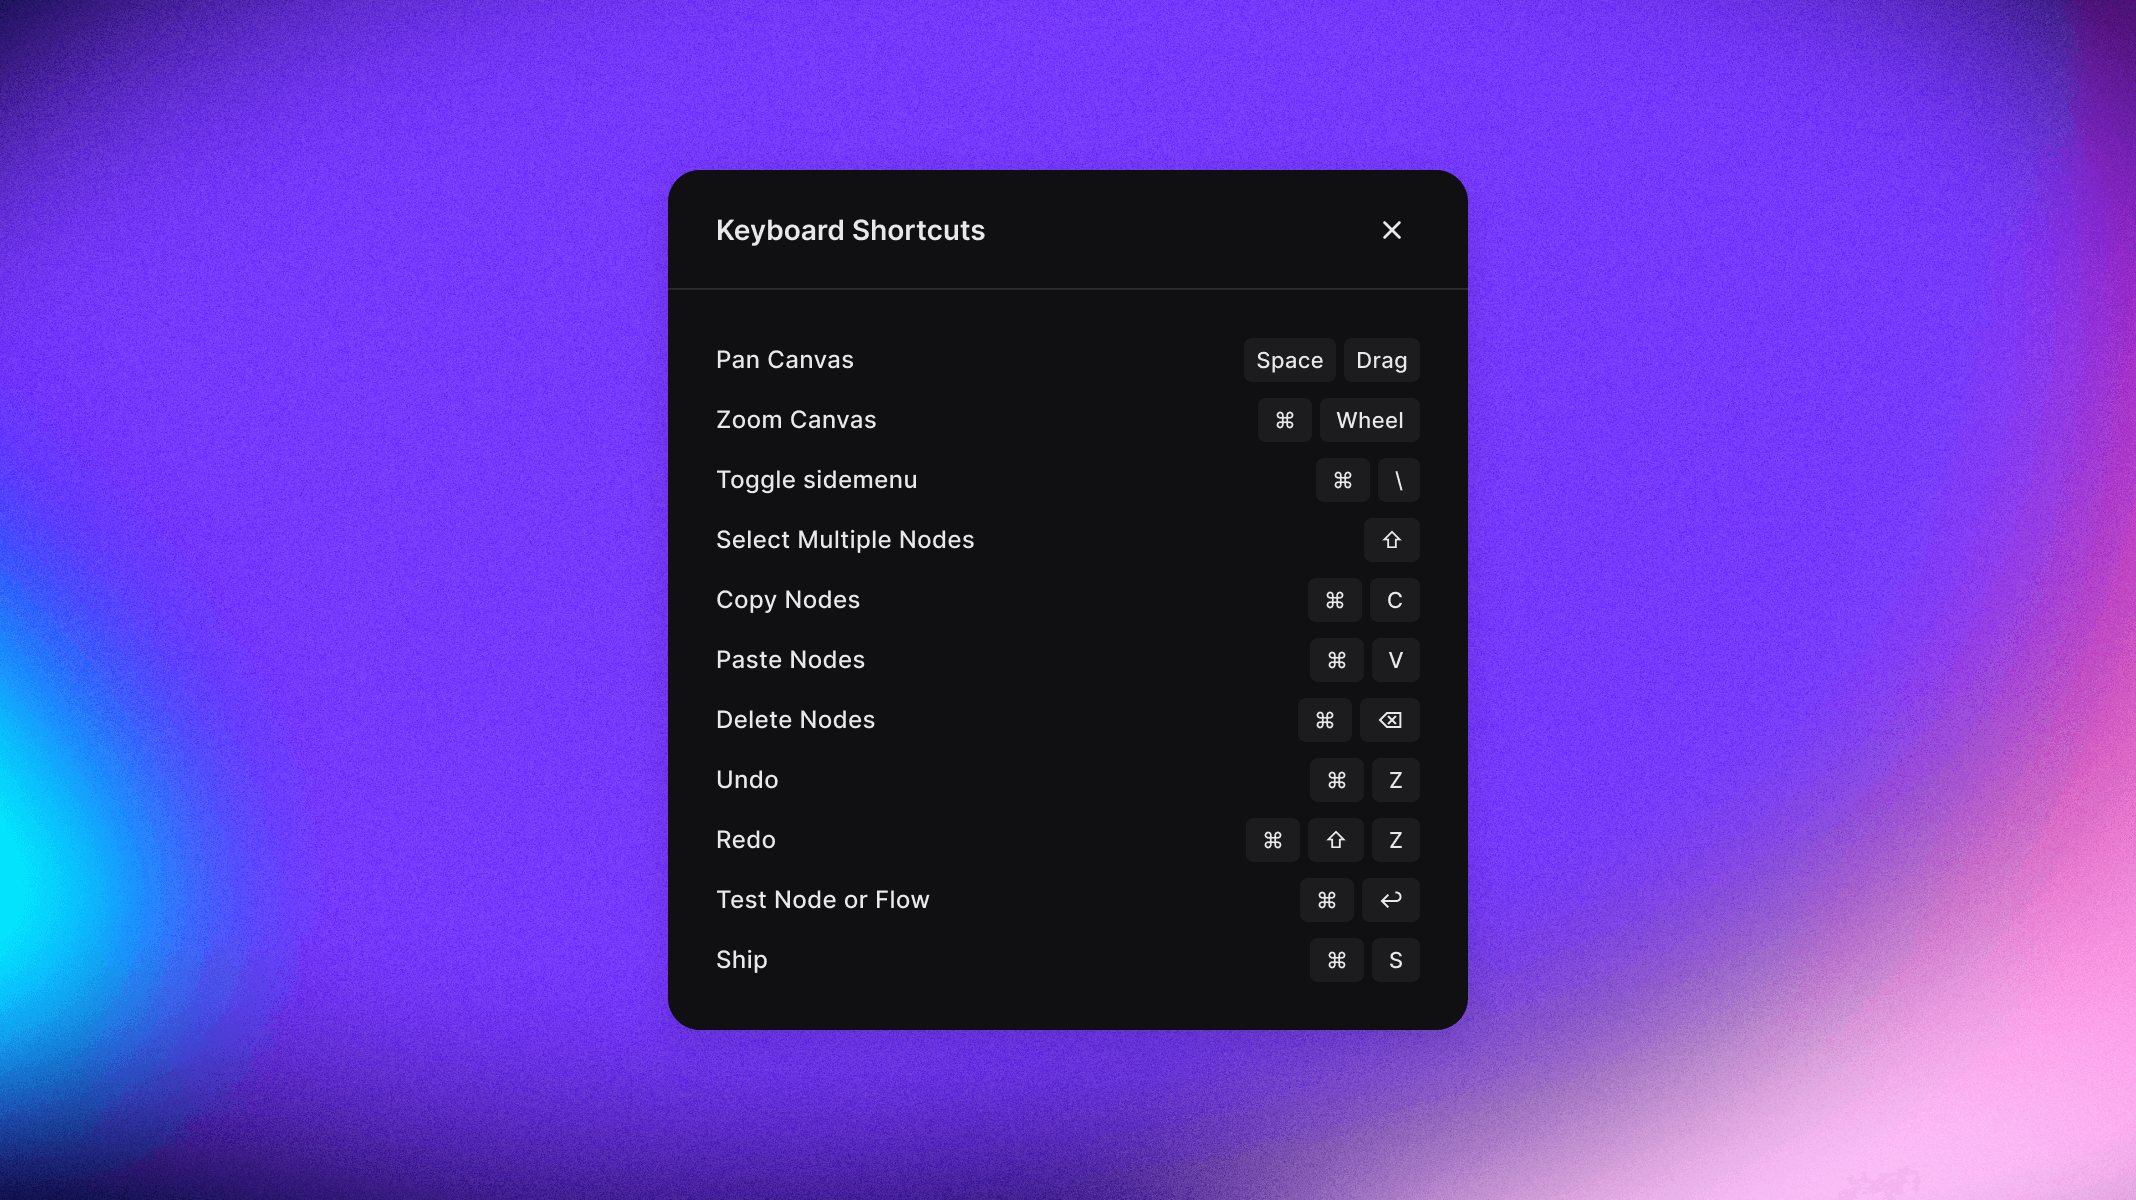Click the Command icon in Zoom Canvas row
This screenshot has height=1200, width=2136.
(1284, 420)
